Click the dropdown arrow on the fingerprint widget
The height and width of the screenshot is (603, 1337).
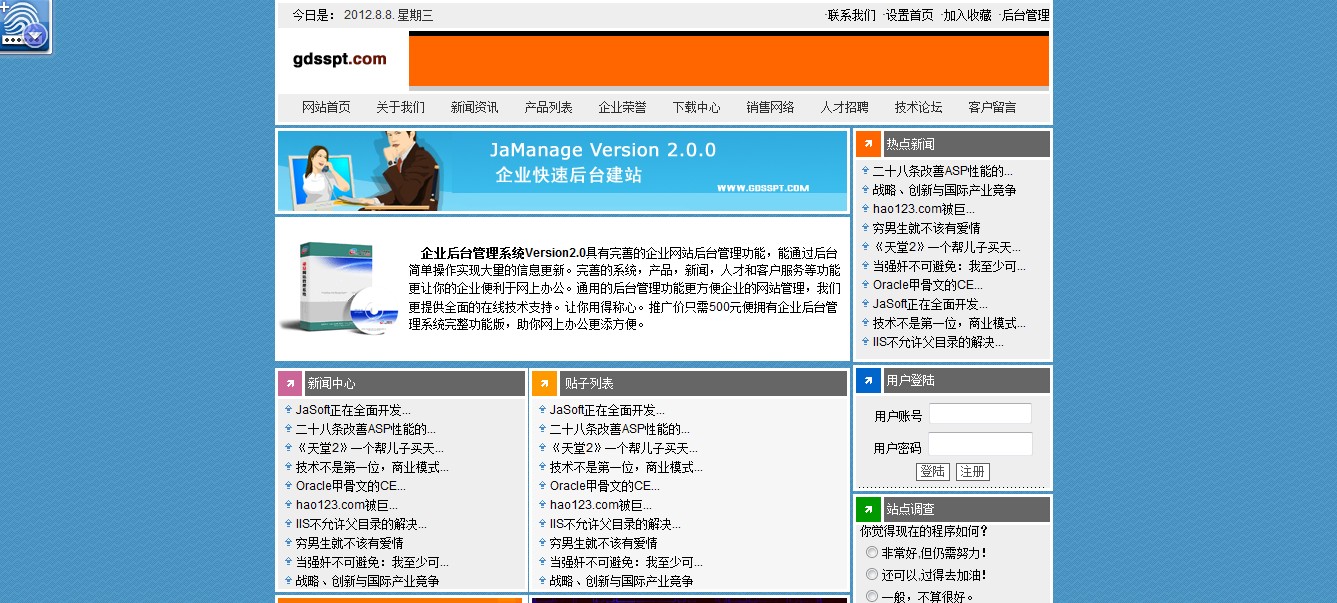coord(36,37)
